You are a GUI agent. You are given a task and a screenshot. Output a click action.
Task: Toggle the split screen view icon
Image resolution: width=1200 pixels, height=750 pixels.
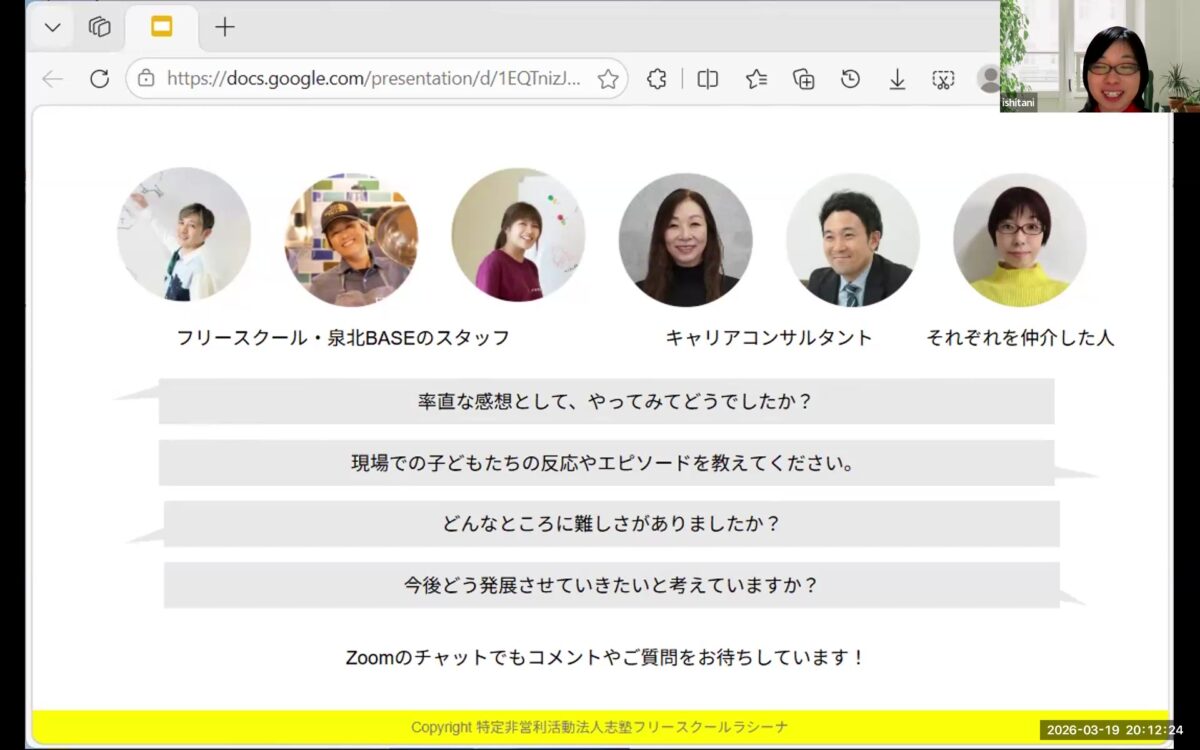(x=707, y=79)
